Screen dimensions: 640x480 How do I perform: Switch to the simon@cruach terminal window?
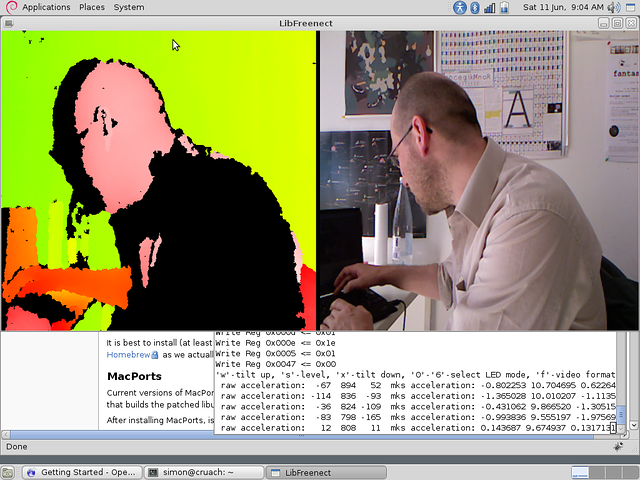pos(204,472)
